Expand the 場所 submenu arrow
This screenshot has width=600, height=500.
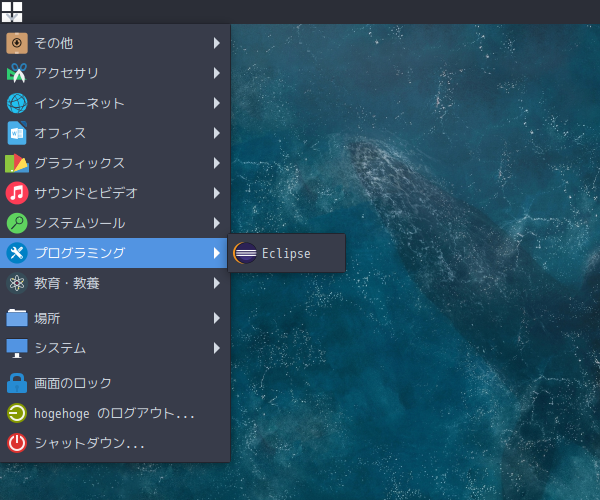(217, 318)
